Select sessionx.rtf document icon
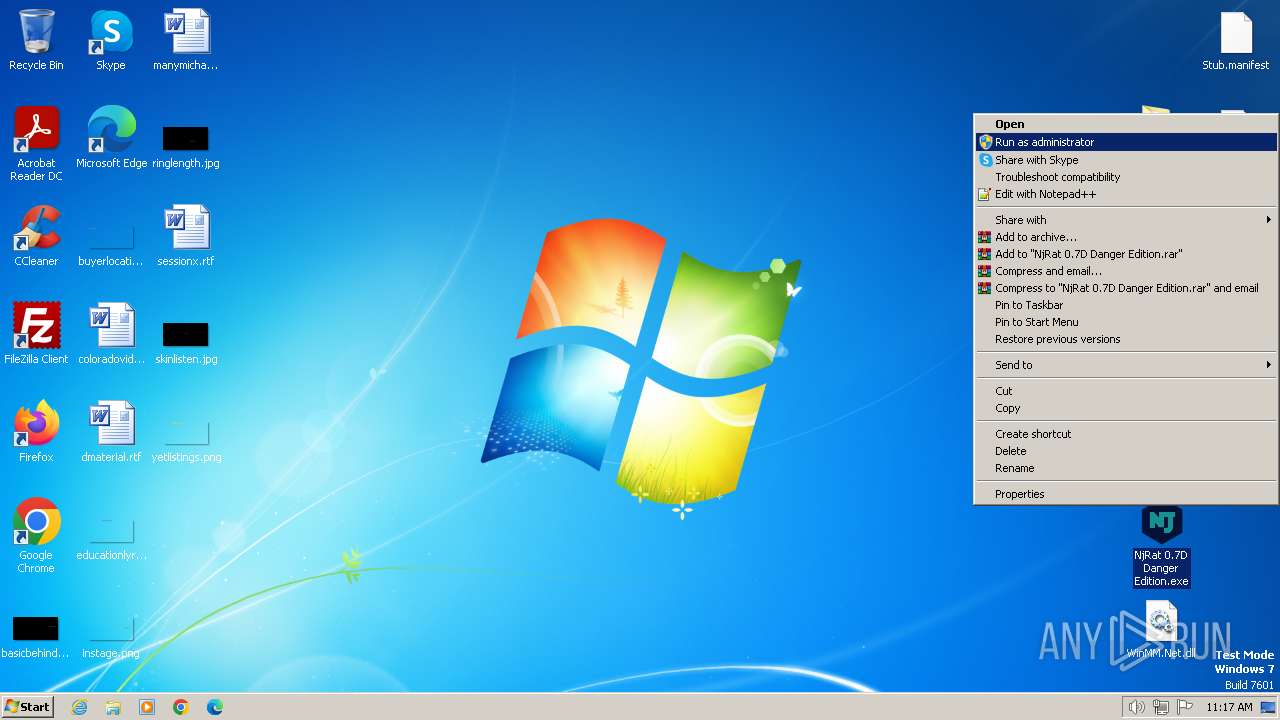The width and height of the screenshot is (1280, 720). click(186, 236)
